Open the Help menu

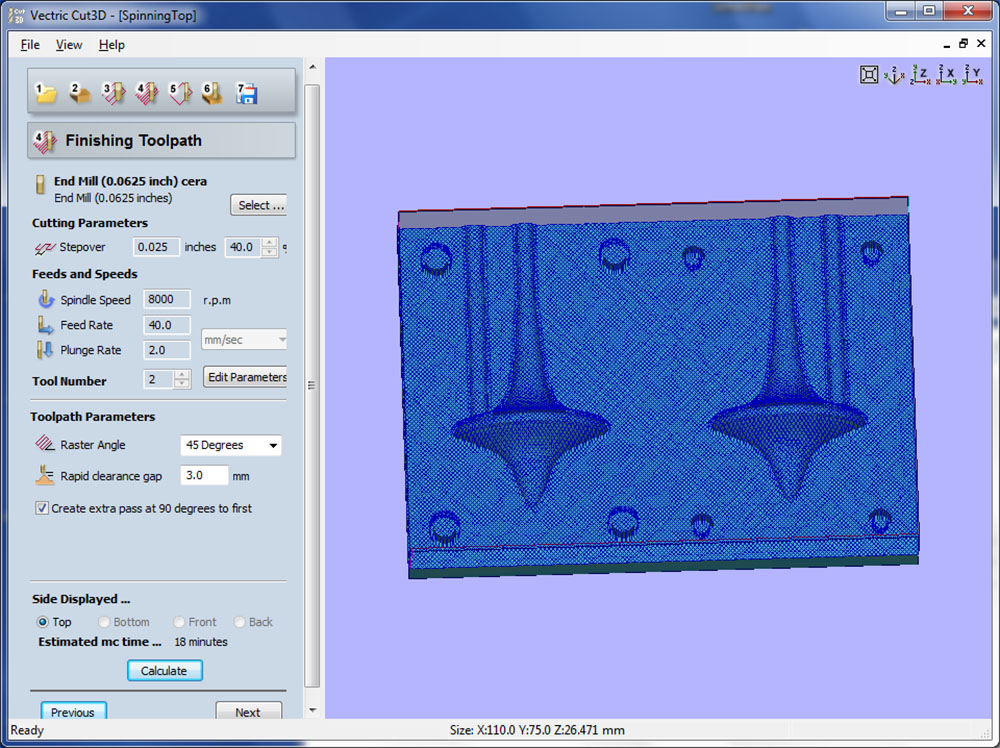[x=112, y=45]
